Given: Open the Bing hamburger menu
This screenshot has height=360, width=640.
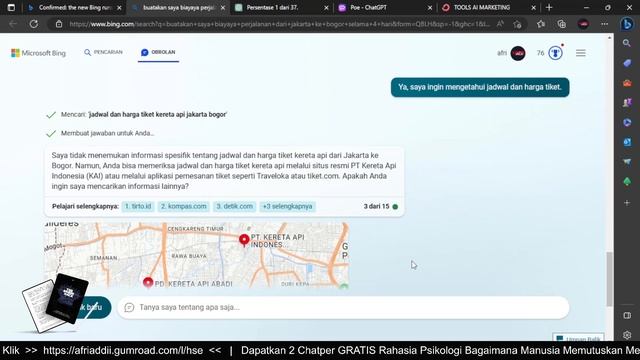Looking at the screenshot, I should click(x=581, y=53).
